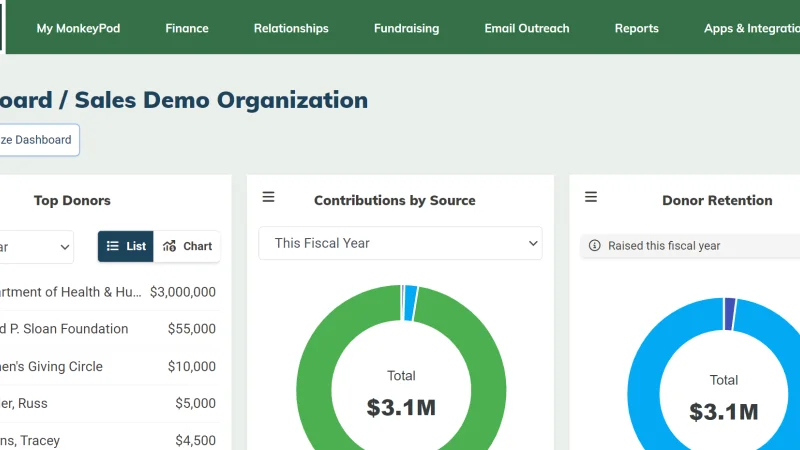Click the Contributions by Source title
800x450 pixels.
[x=395, y=201]
